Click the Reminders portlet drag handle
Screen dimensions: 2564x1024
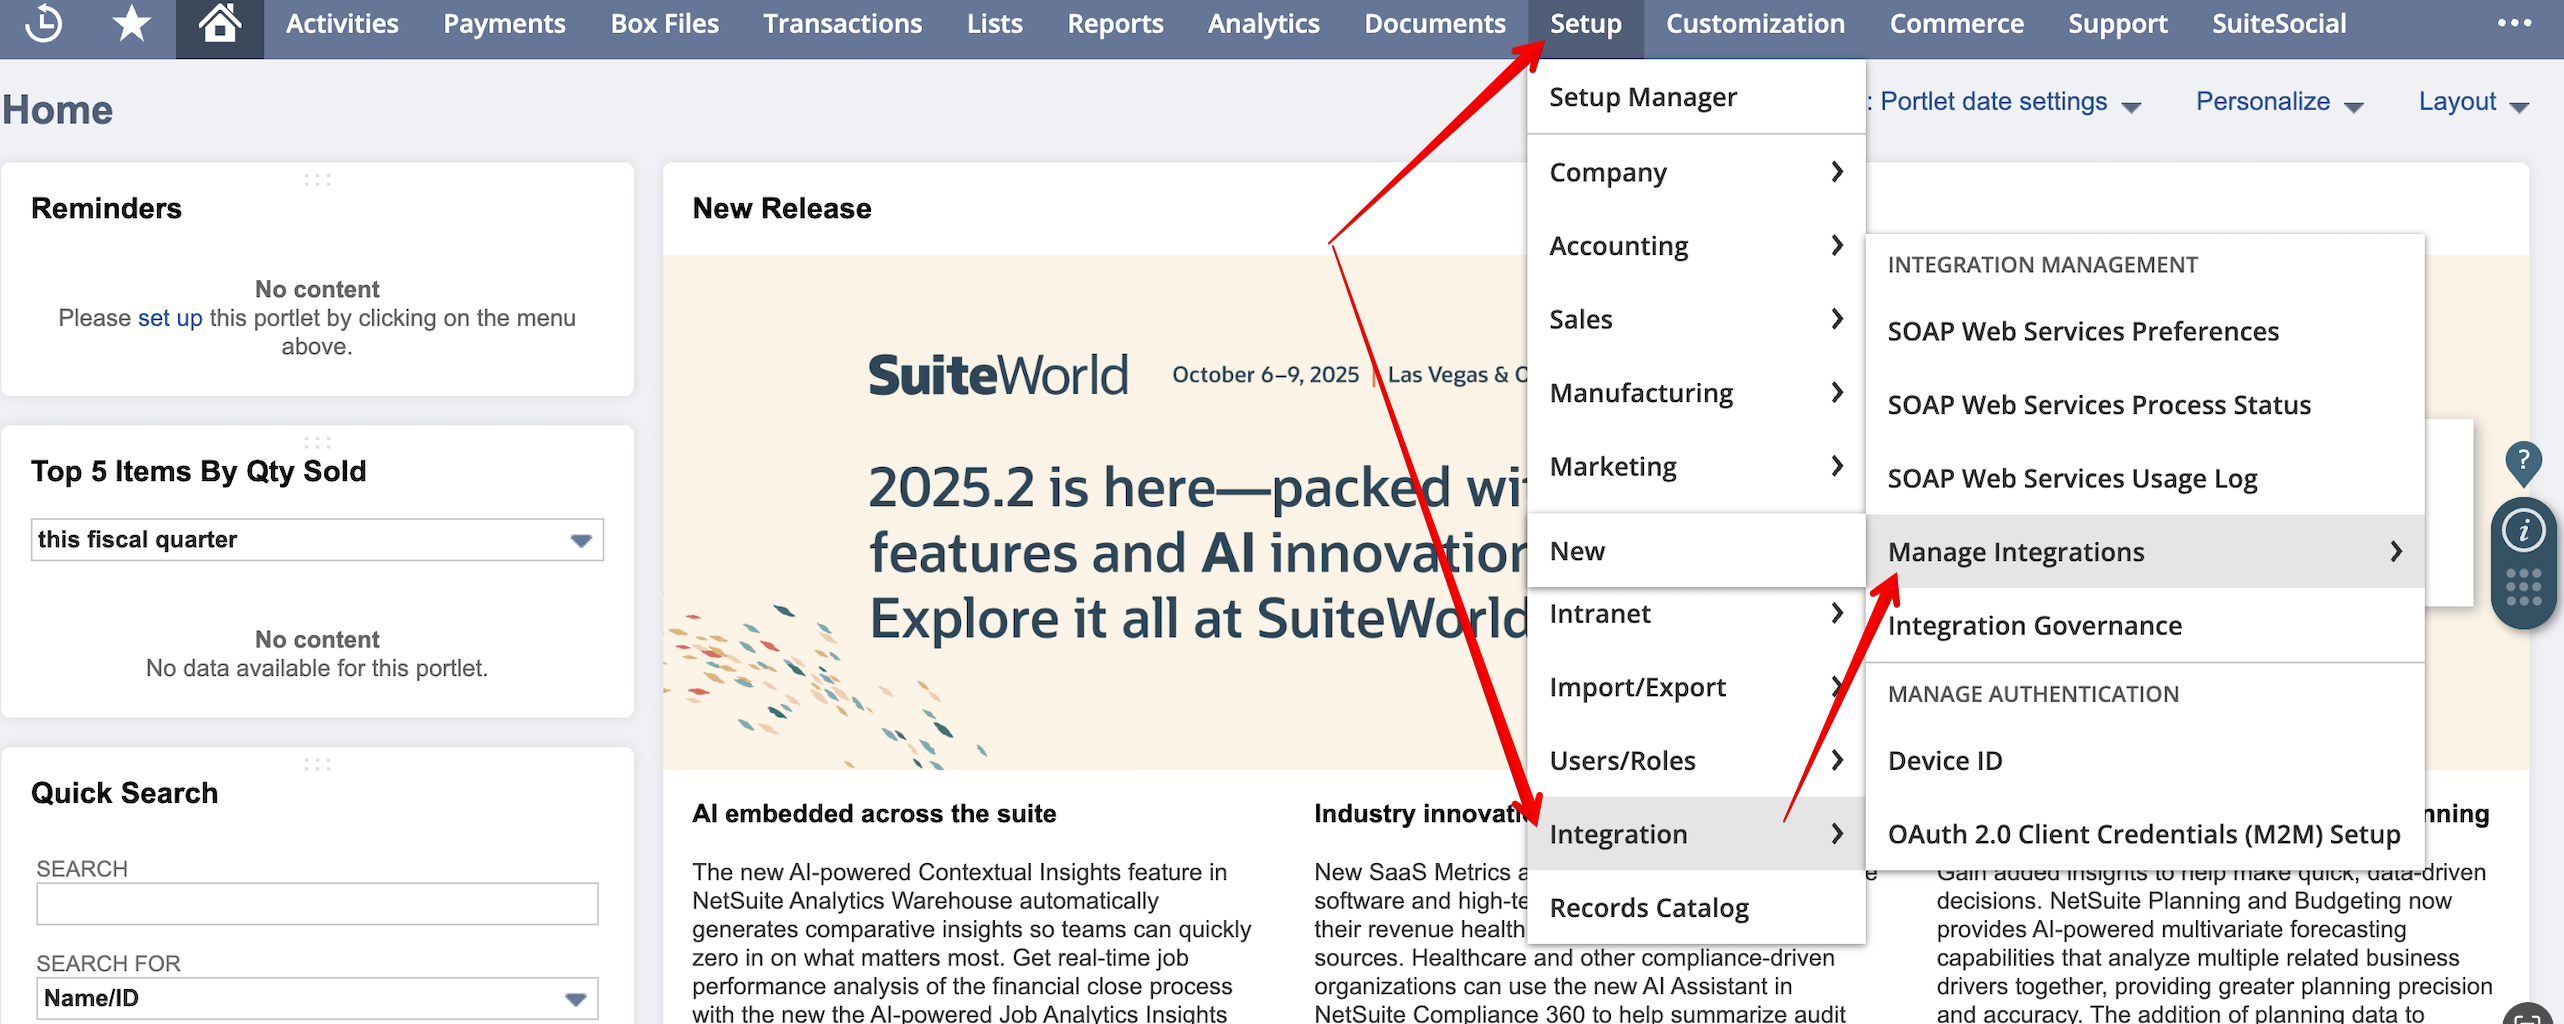[x=317, y=180]
